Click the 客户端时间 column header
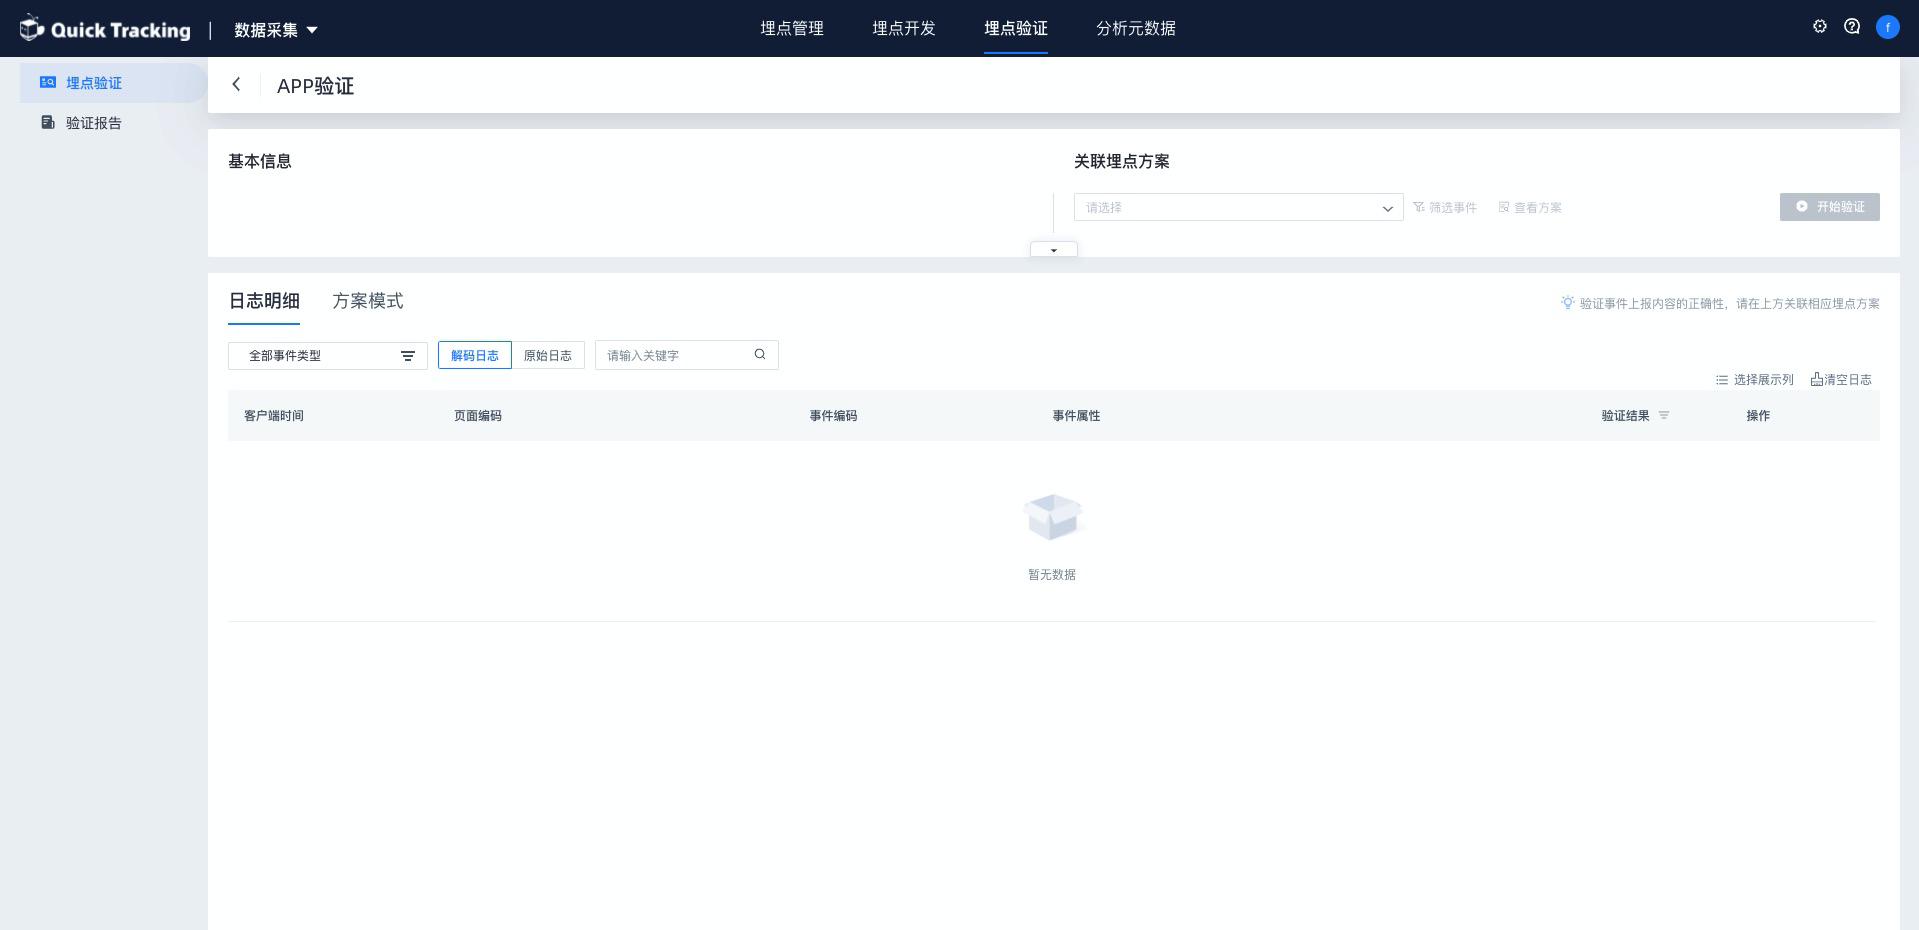Viewport: 1919px width, 930px height. click(x=274, y=416)
